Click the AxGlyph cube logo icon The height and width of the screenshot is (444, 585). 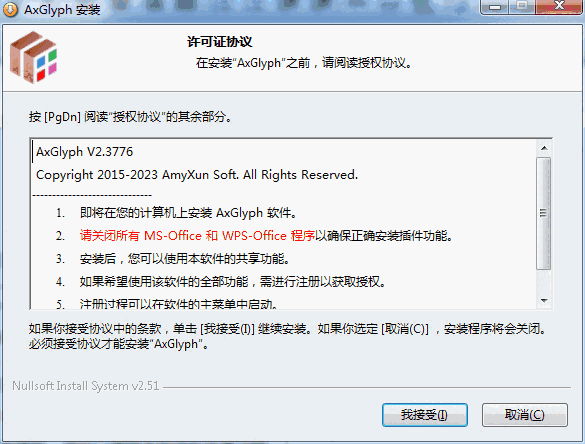coord(34,57)
